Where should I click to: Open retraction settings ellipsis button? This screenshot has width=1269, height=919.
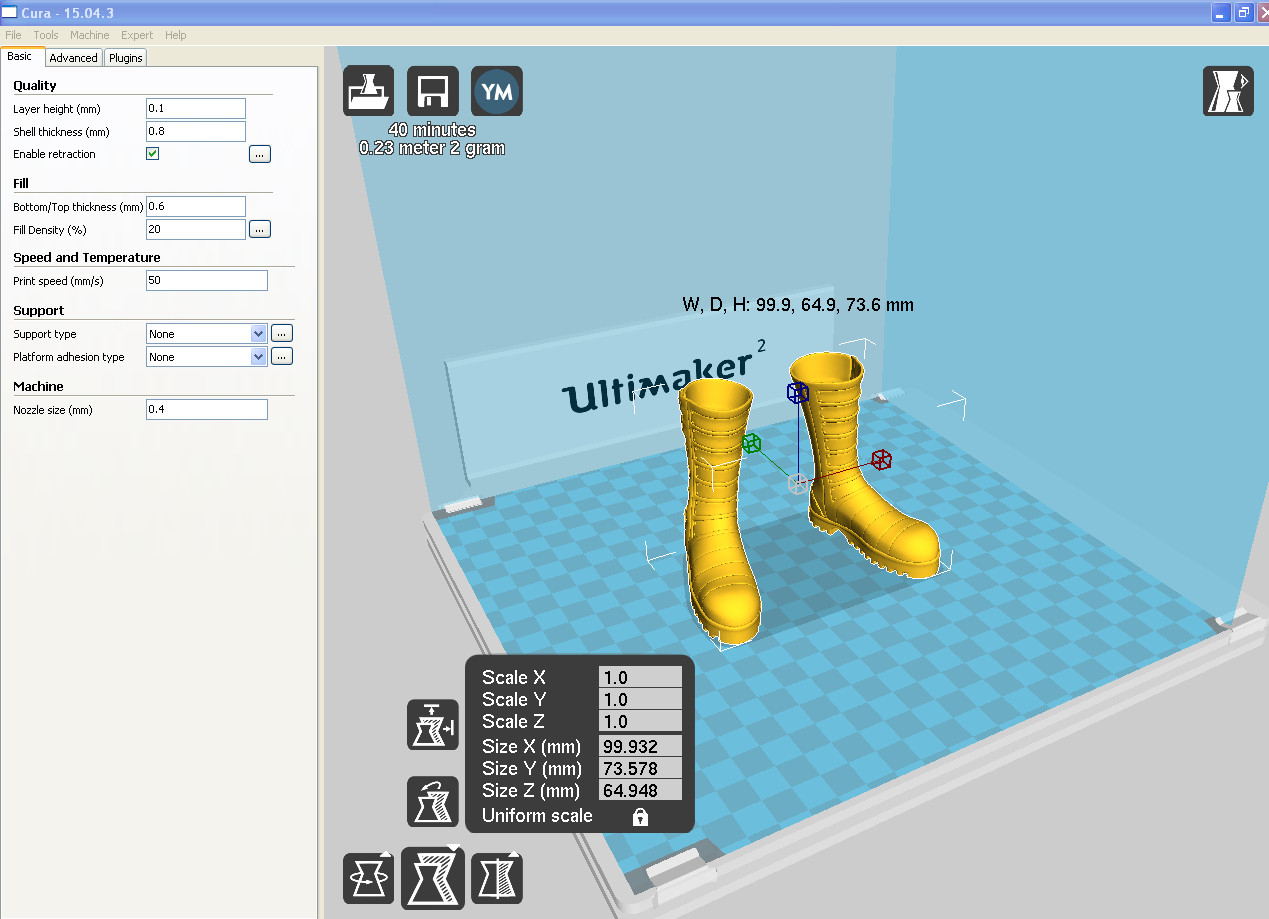(x=260, y=154)
